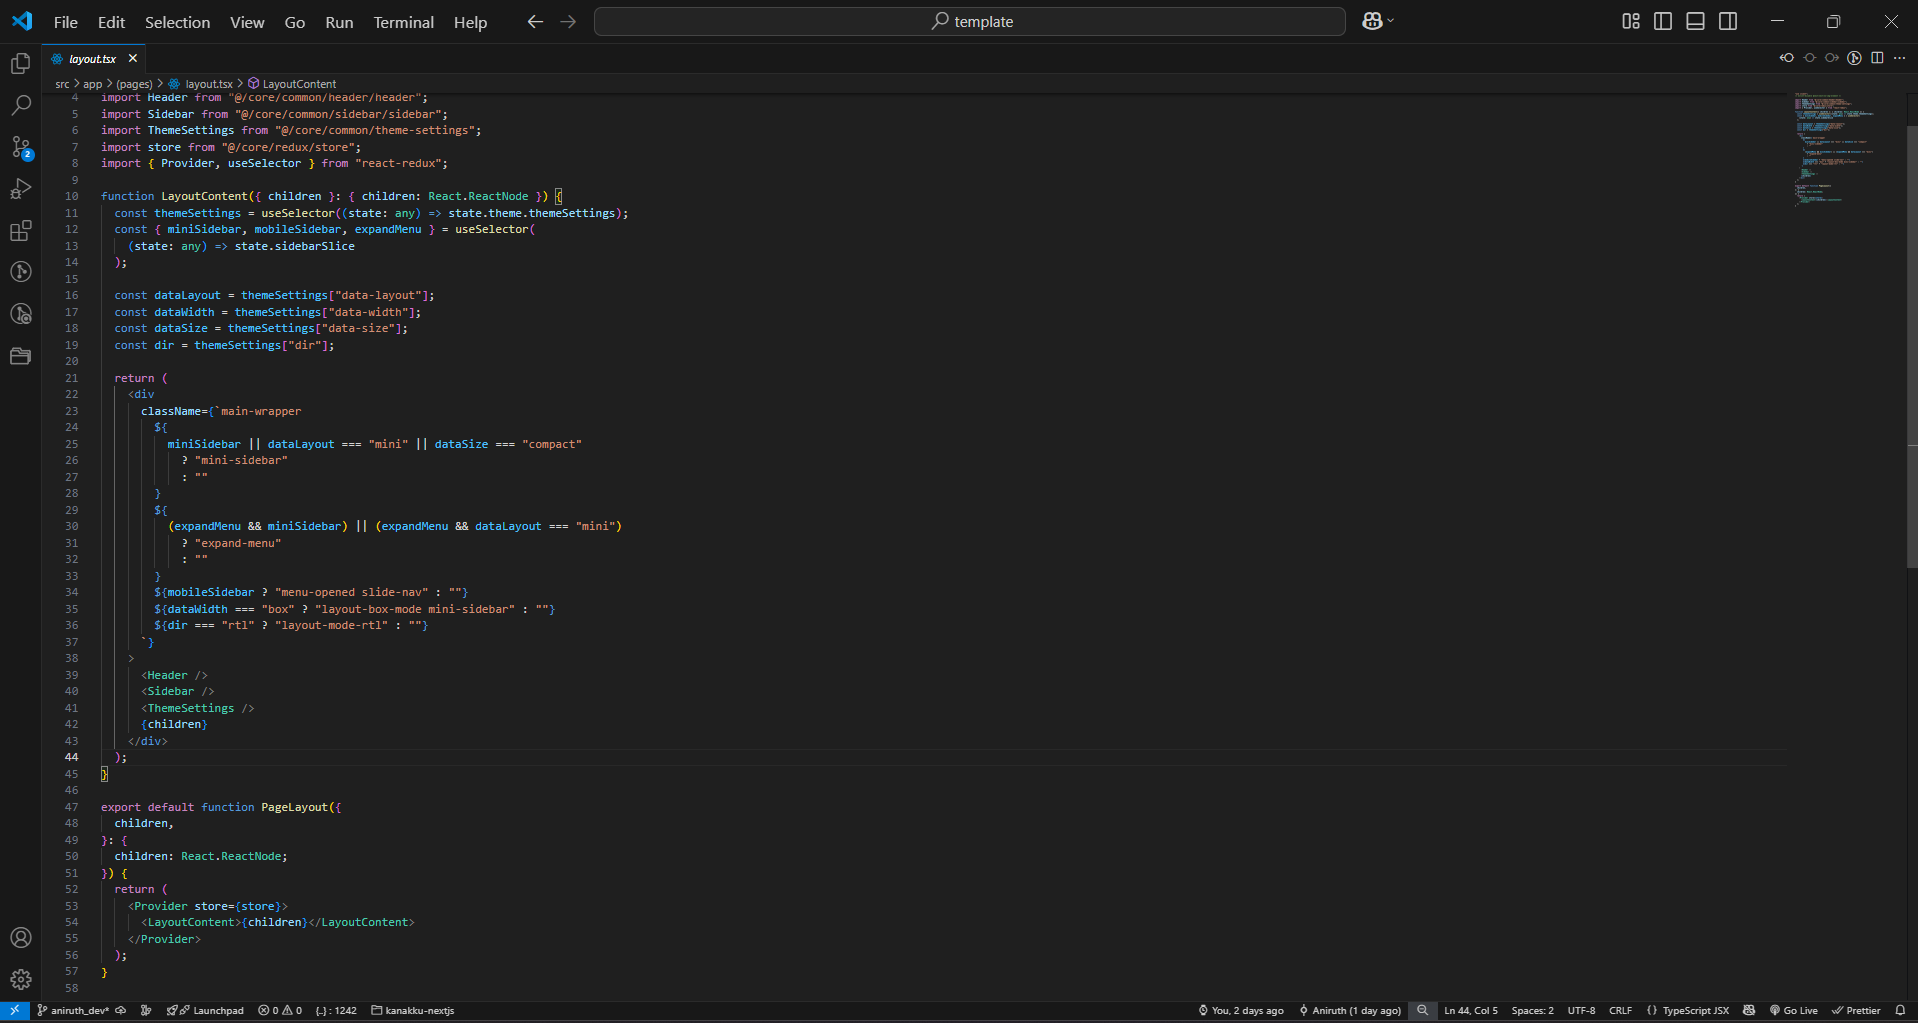Open More Actions ellipsis in editor toolbar

(x=1899, y=58)
